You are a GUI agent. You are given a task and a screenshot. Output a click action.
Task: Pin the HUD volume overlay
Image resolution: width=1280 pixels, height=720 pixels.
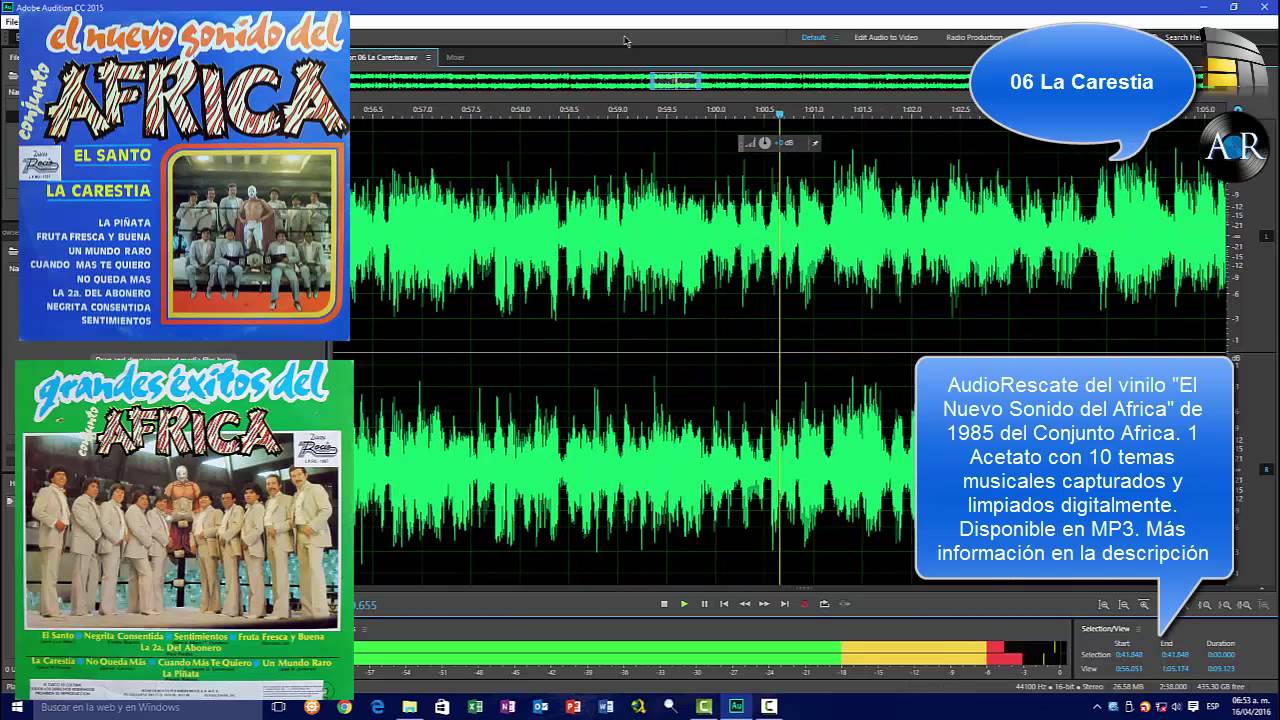point(815,143)
